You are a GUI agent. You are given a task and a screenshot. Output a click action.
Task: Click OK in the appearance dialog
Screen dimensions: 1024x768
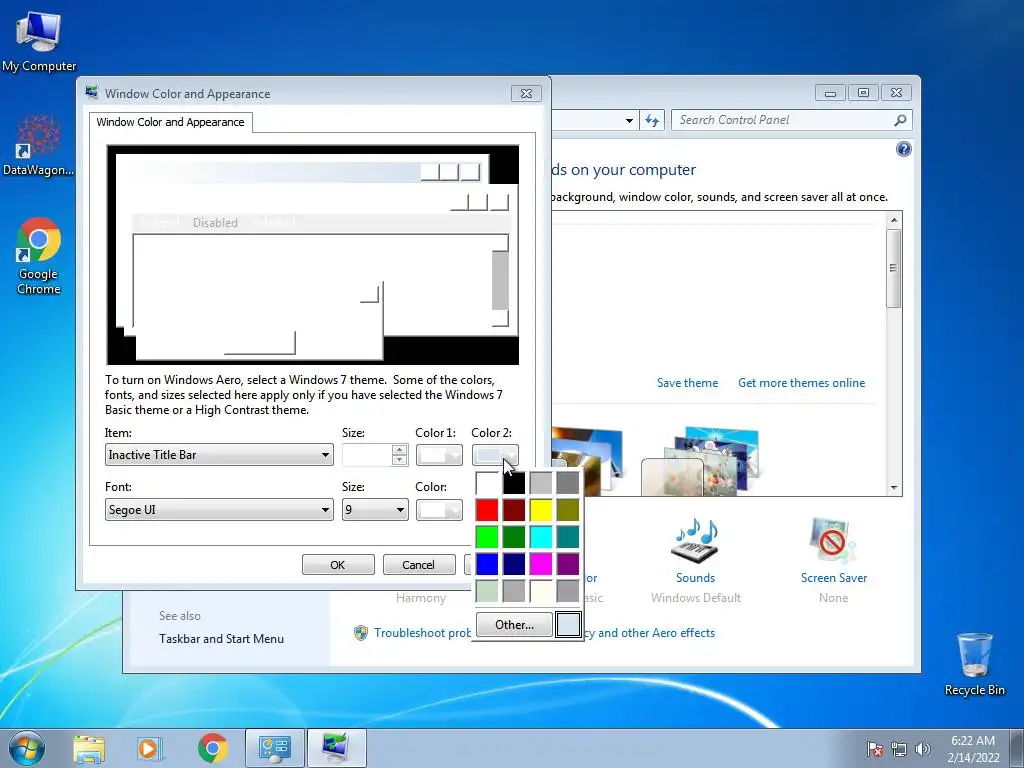click(338, 565)
